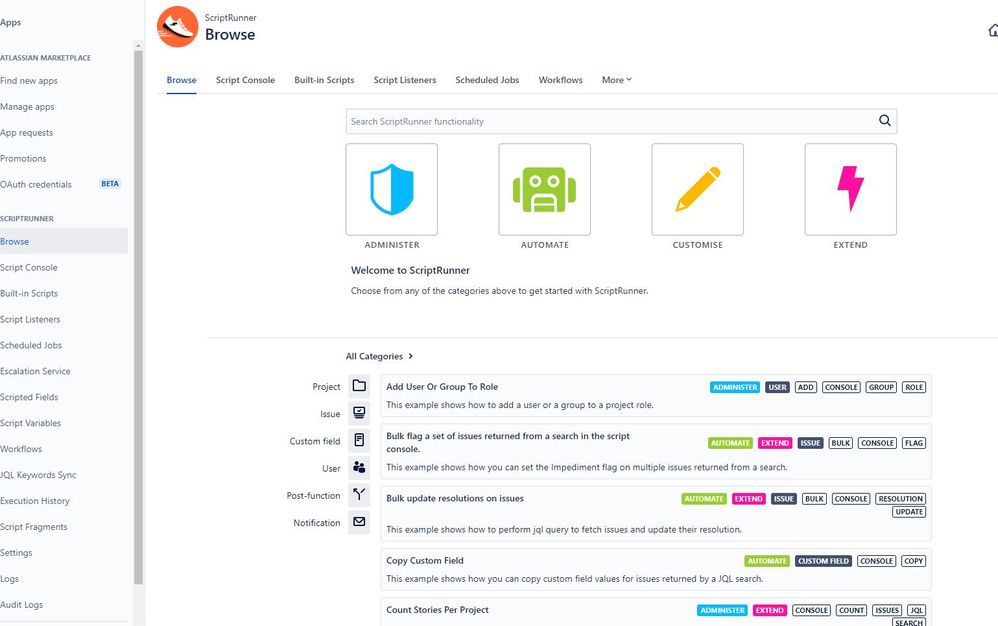Open Script Listeners in sidebar
This screenshot has height=626, width=998.
(30, 319)
